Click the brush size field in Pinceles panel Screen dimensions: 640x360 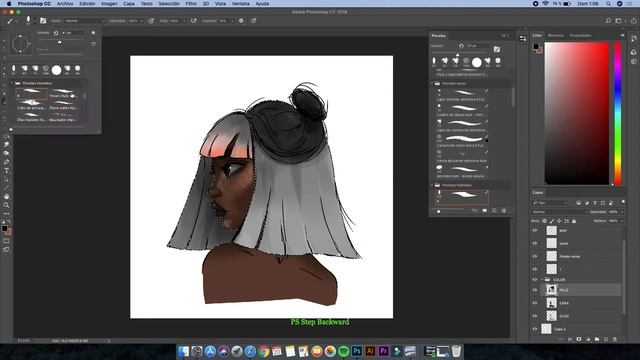tap(478, 46)
